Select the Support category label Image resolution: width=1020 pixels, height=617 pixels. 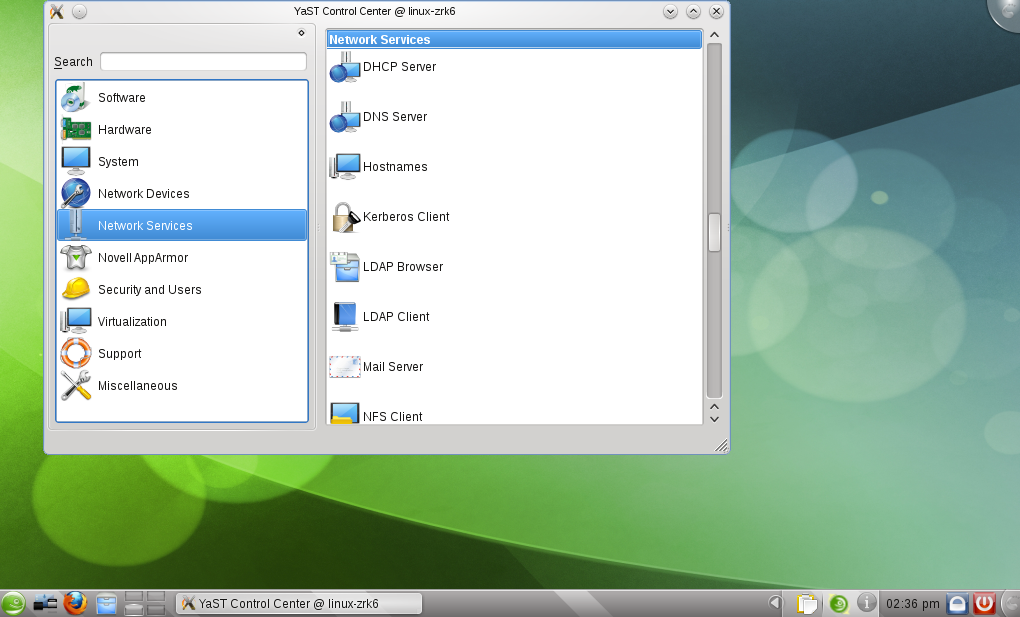(x=120, y=353)
